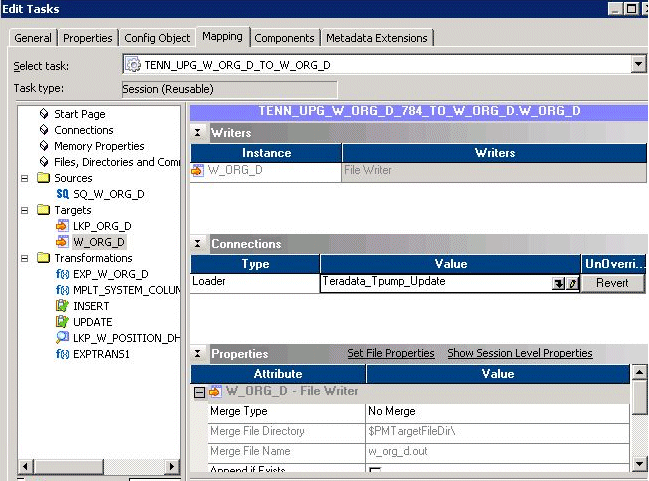Click the Session (Reusable) task type field

pyautogui.click(x=230, y=89)
